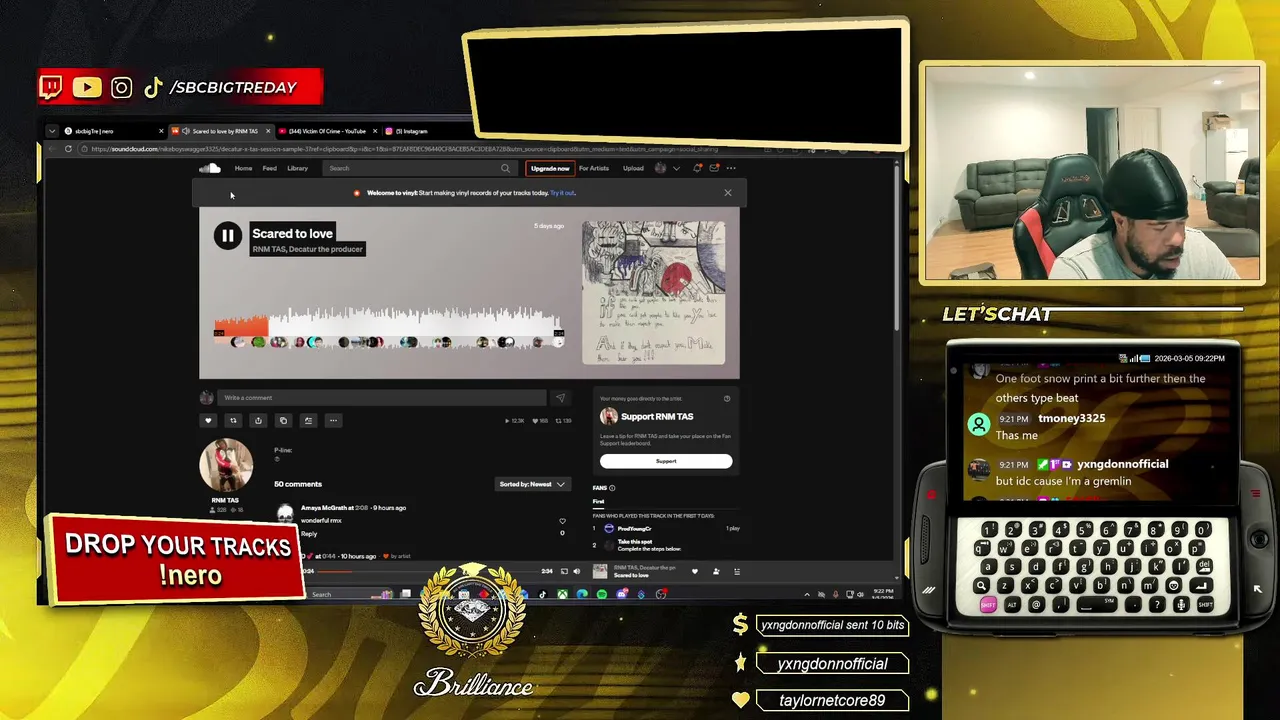Seek within the track waveform
1280x720 pixels.
click(389, 329)
